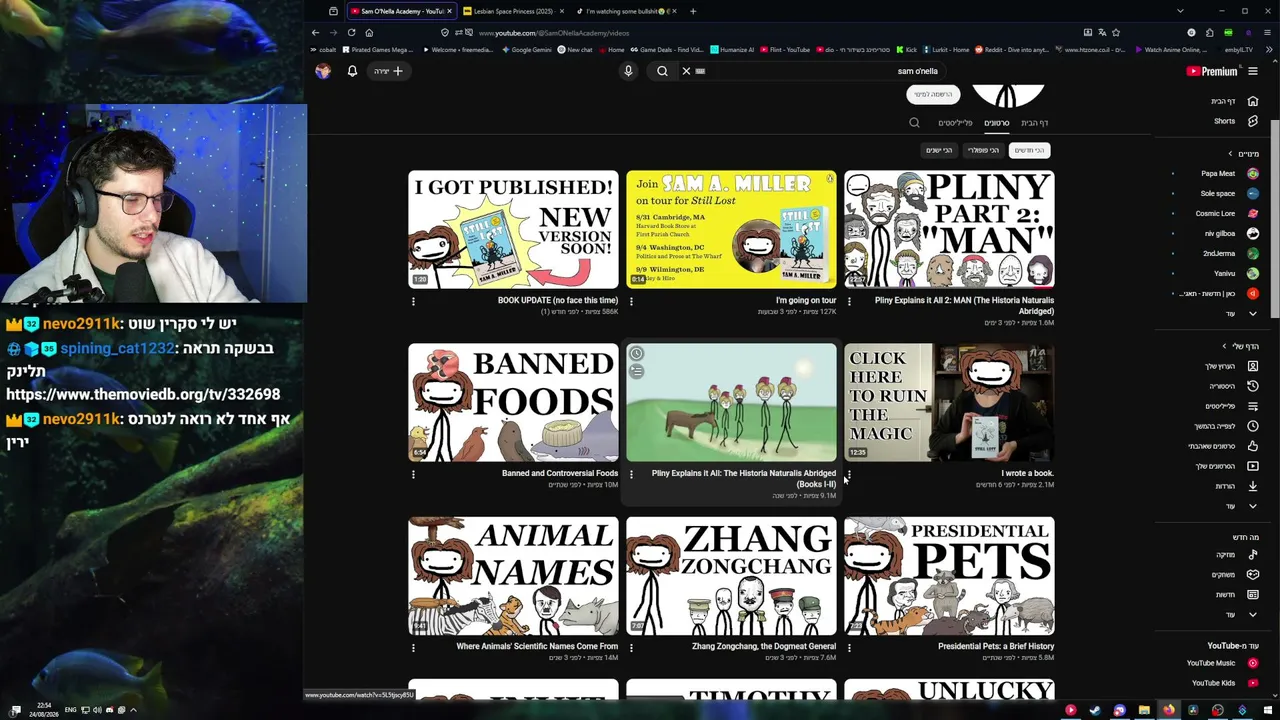Show more explore categories
The image size is (1280, 720).
tap(1242, 614)
